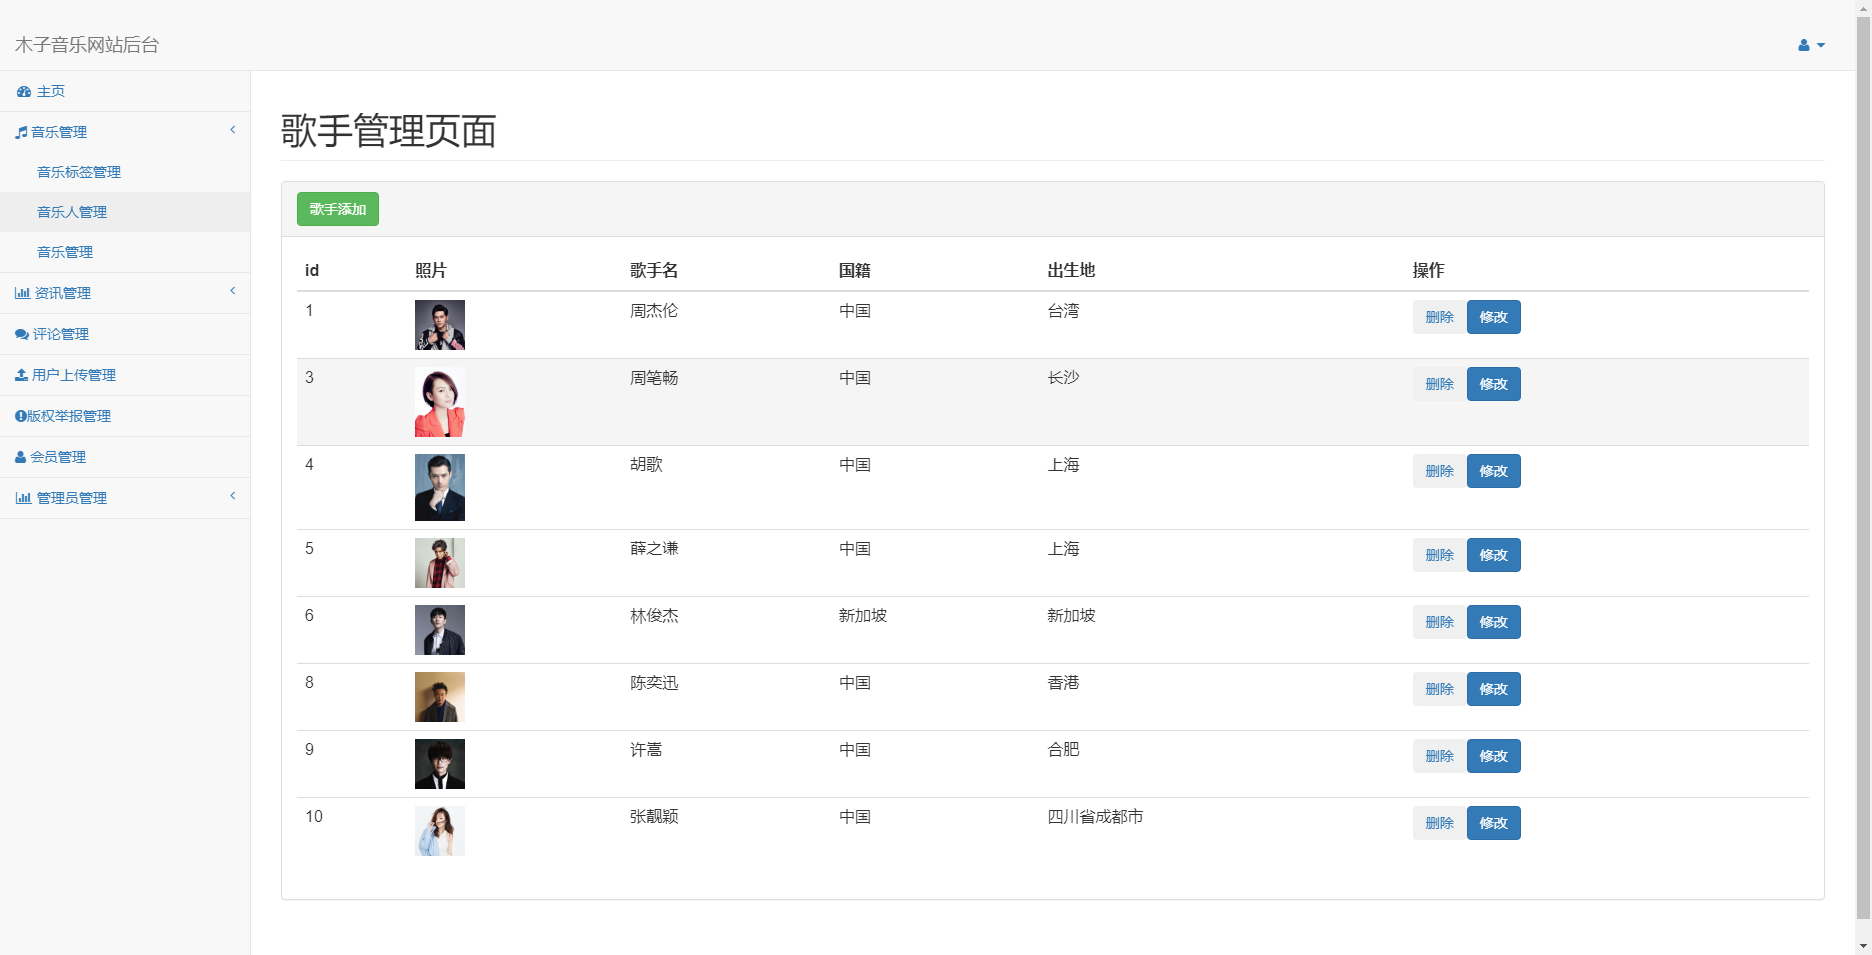Open 版权举报管理 in the sidebar
The width and height of the screenshot is (1872, 955).
(125, 416)
